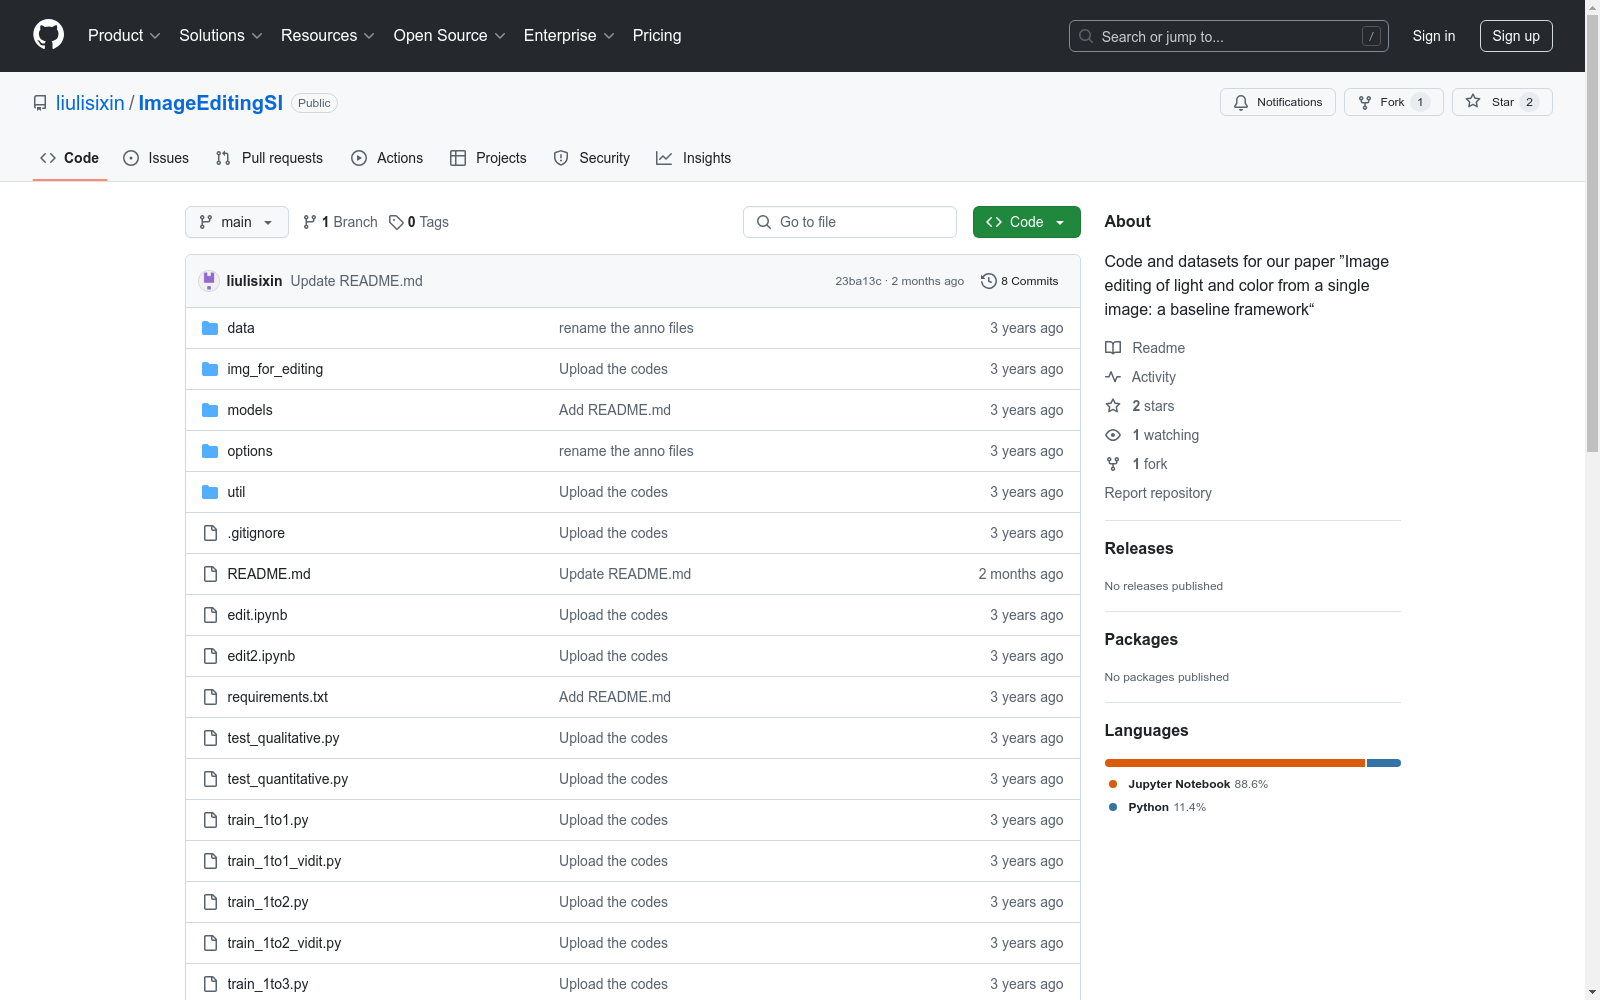Expand the Solutions menu
1600x1000 pixels.
(x=221, y=35)
